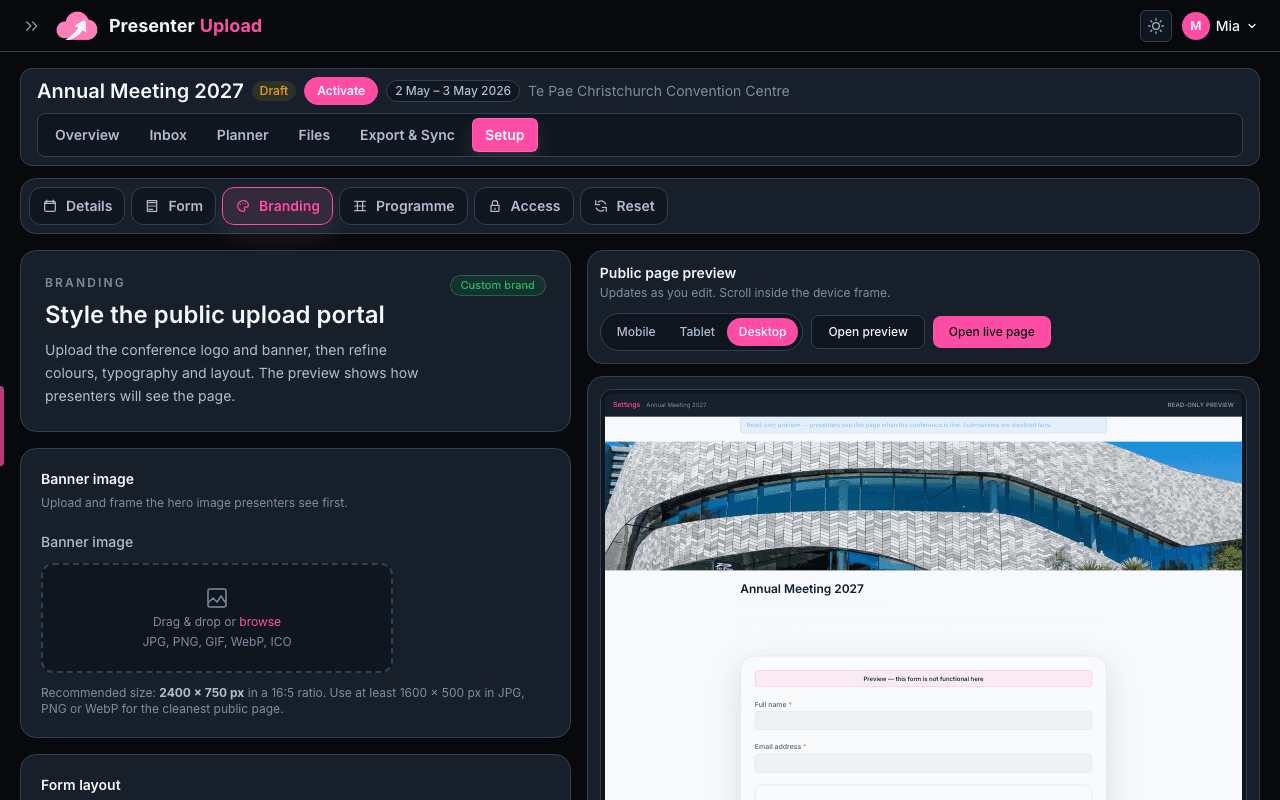Click the palette icon on Branding
This screenshot has height=800, width=1280.
[243, 206]
